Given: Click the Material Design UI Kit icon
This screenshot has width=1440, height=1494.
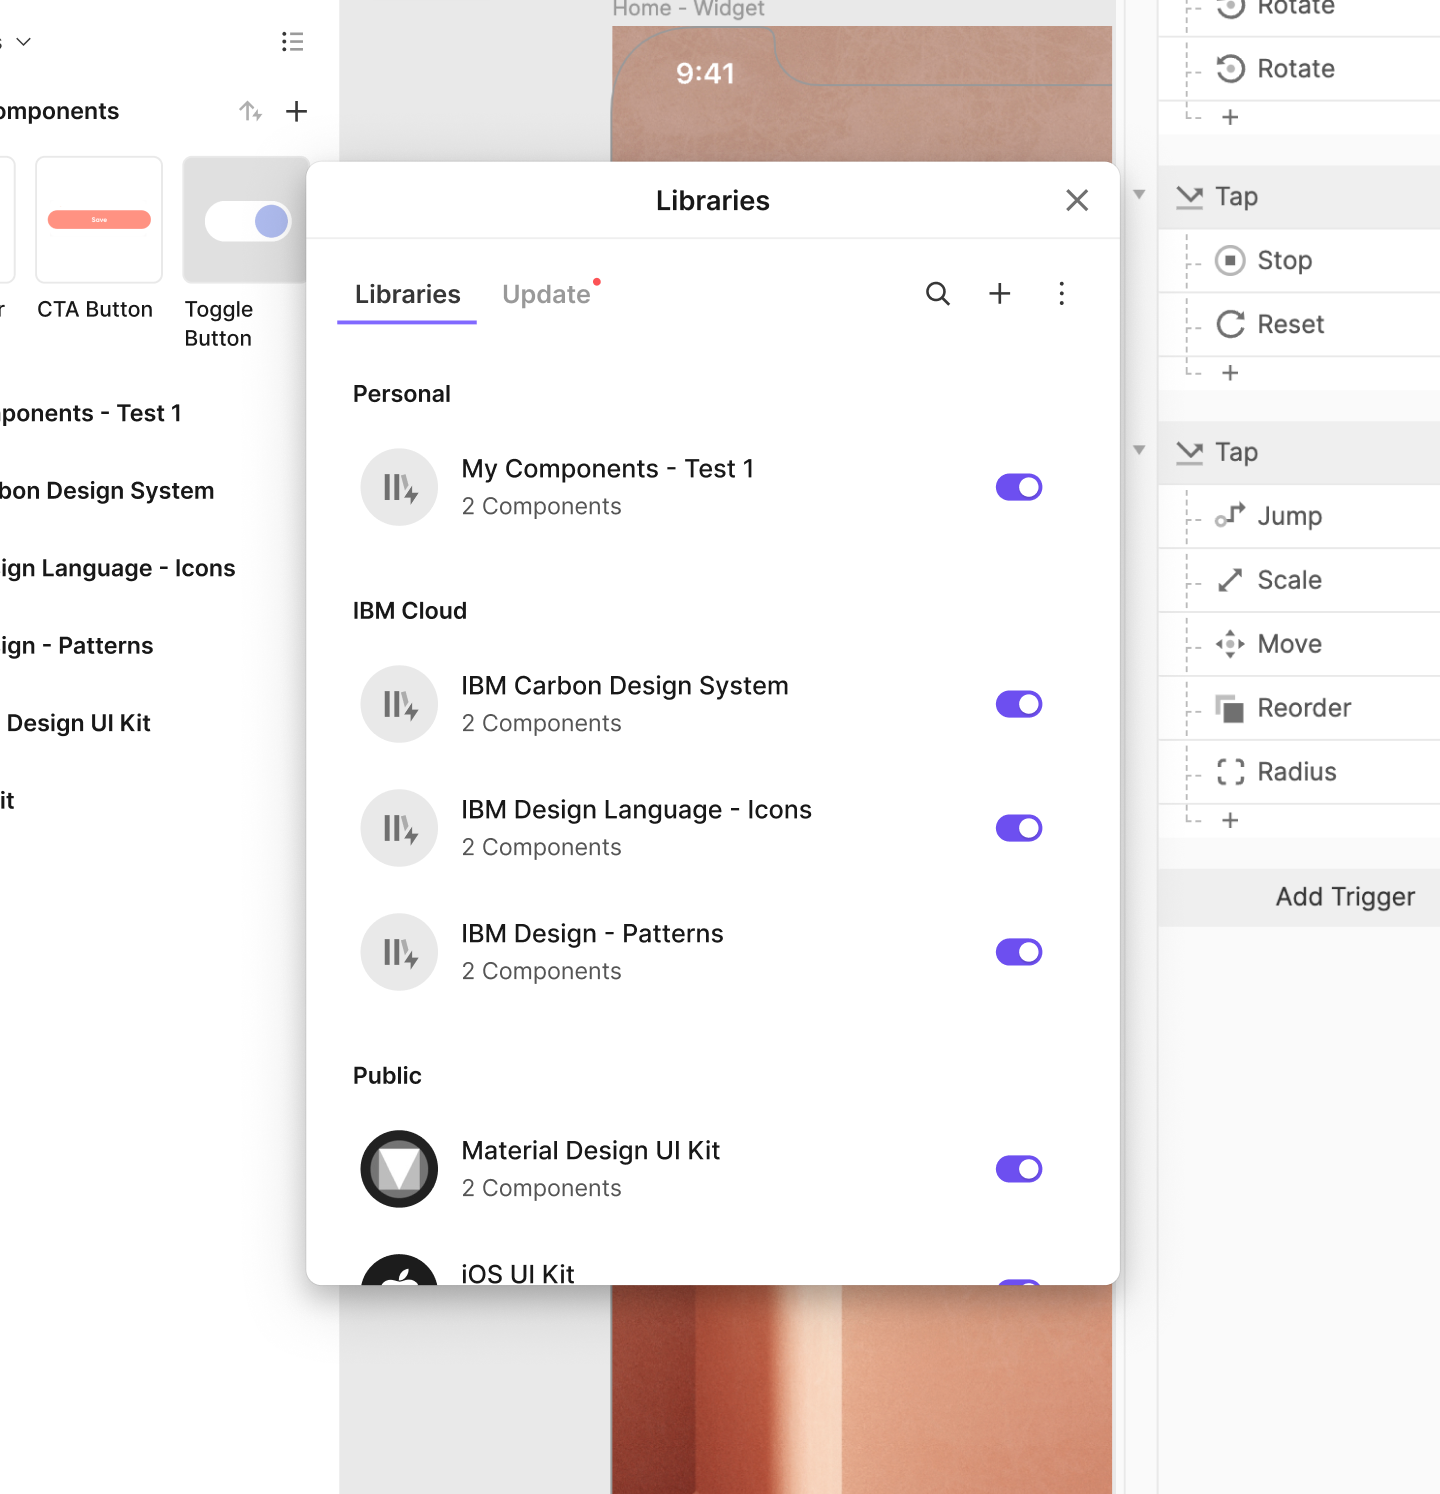Looking at the screenshot, I should point(399,1169).
